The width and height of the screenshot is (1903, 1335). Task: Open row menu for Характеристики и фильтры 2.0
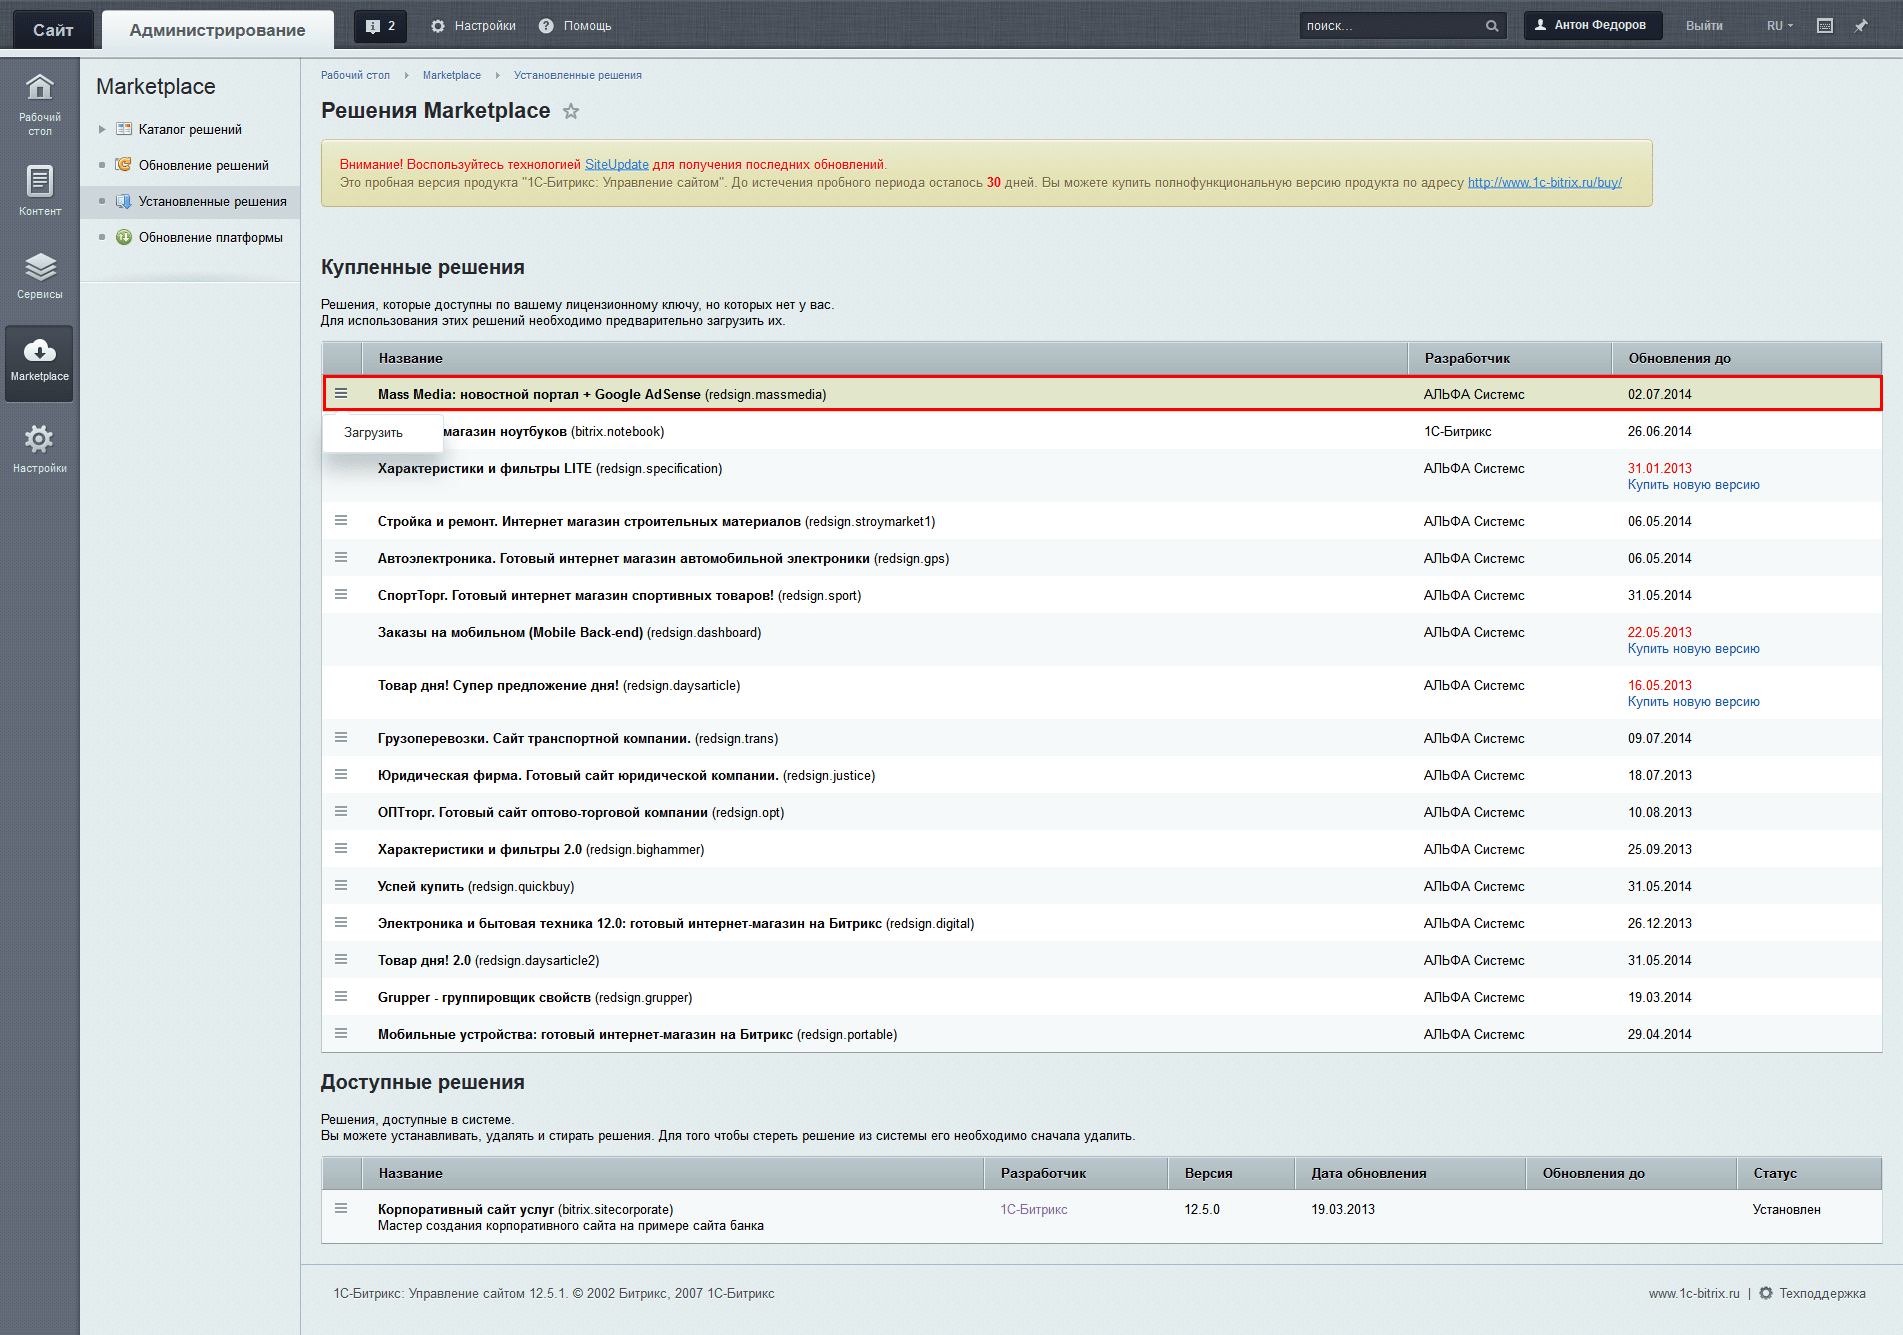341,849
